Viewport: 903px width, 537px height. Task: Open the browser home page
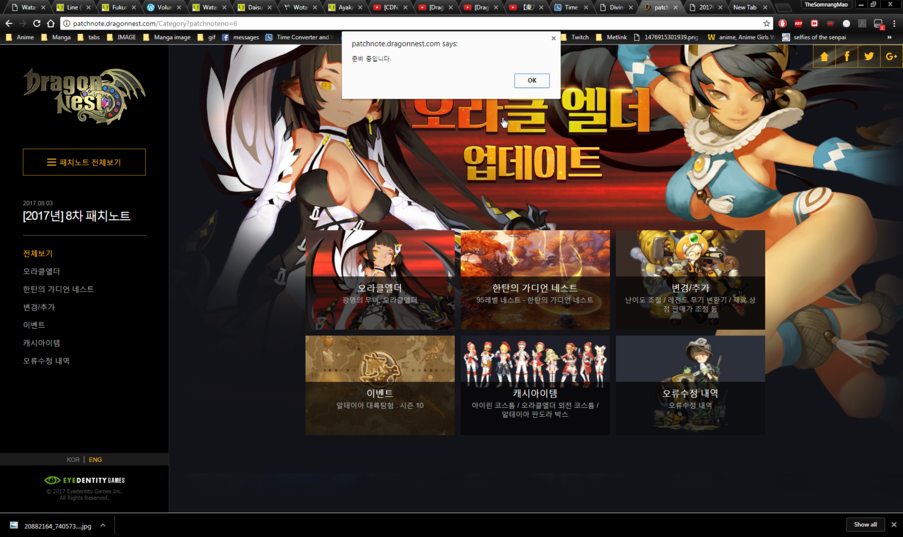(51, 24)
